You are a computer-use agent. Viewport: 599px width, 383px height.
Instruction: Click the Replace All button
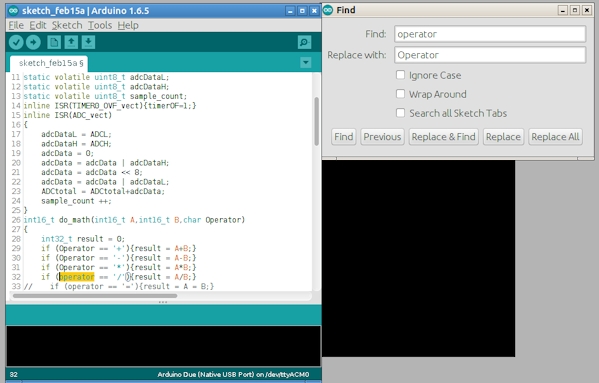555,137
